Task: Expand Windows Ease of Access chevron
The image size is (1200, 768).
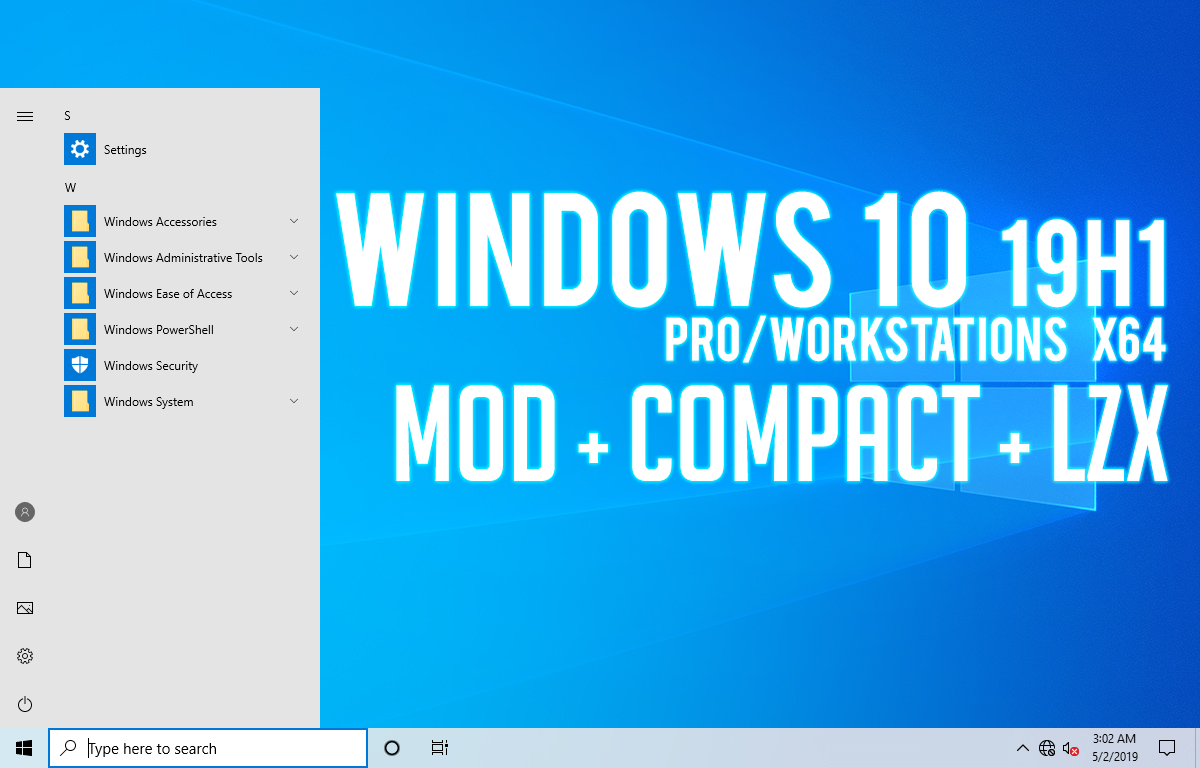Action: click(294, 293)
